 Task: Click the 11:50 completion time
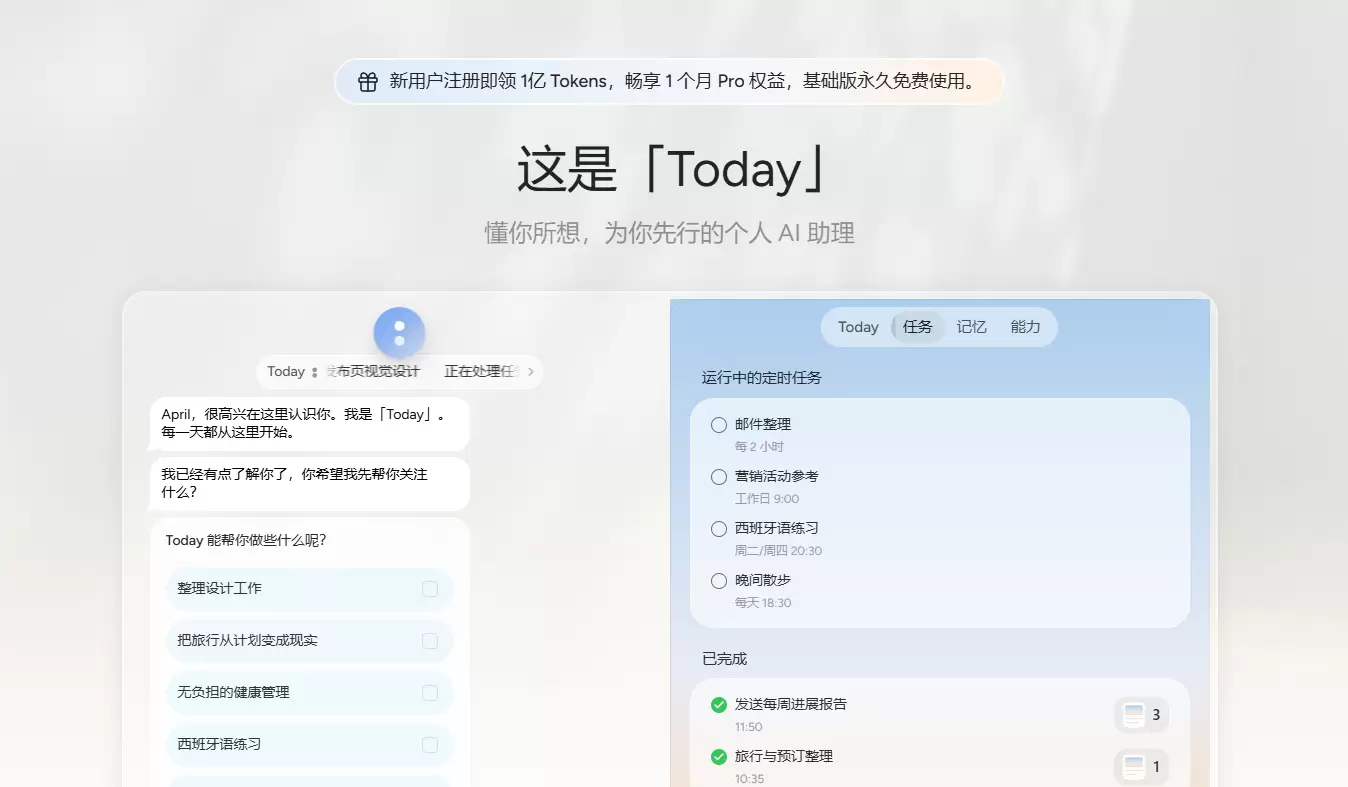(x=749, y=727)
